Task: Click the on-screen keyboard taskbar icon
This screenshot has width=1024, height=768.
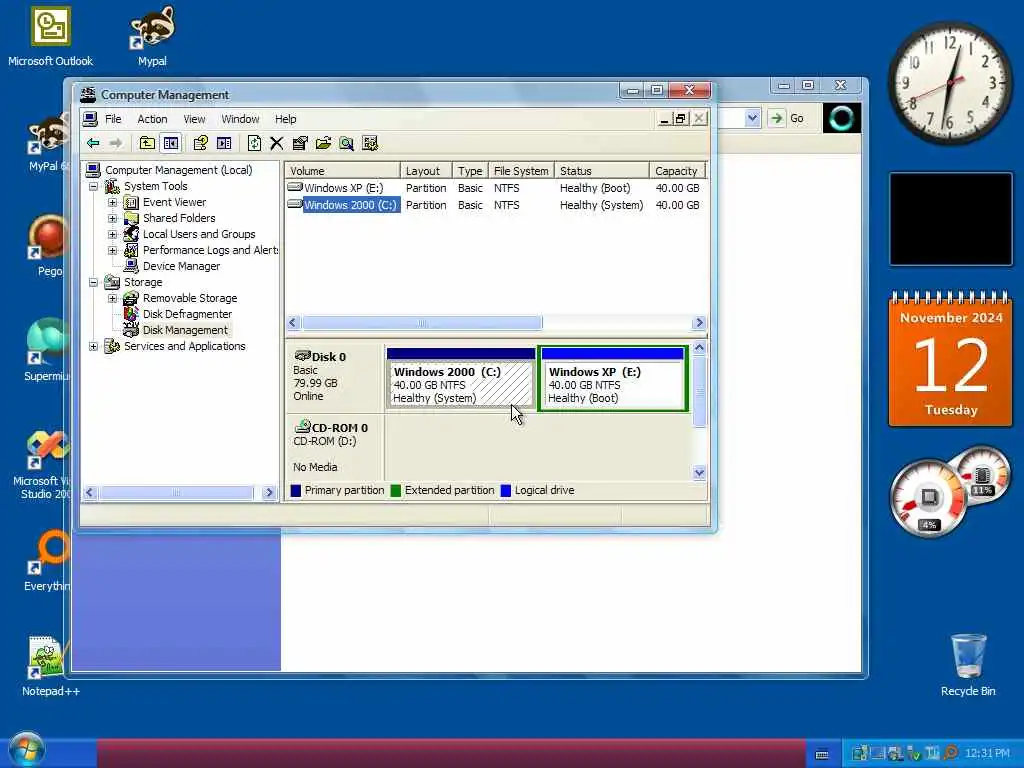Action: coord(822,754)
